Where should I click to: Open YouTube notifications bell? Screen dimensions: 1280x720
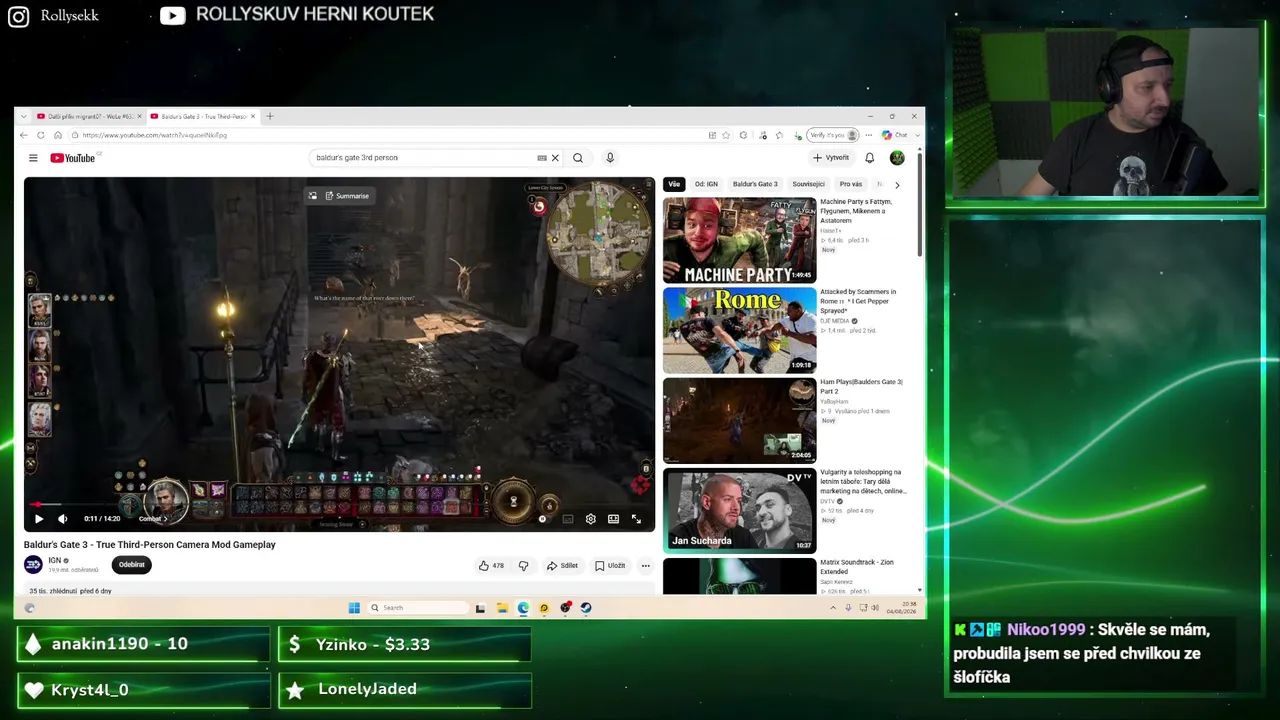(x=869, y=158)
